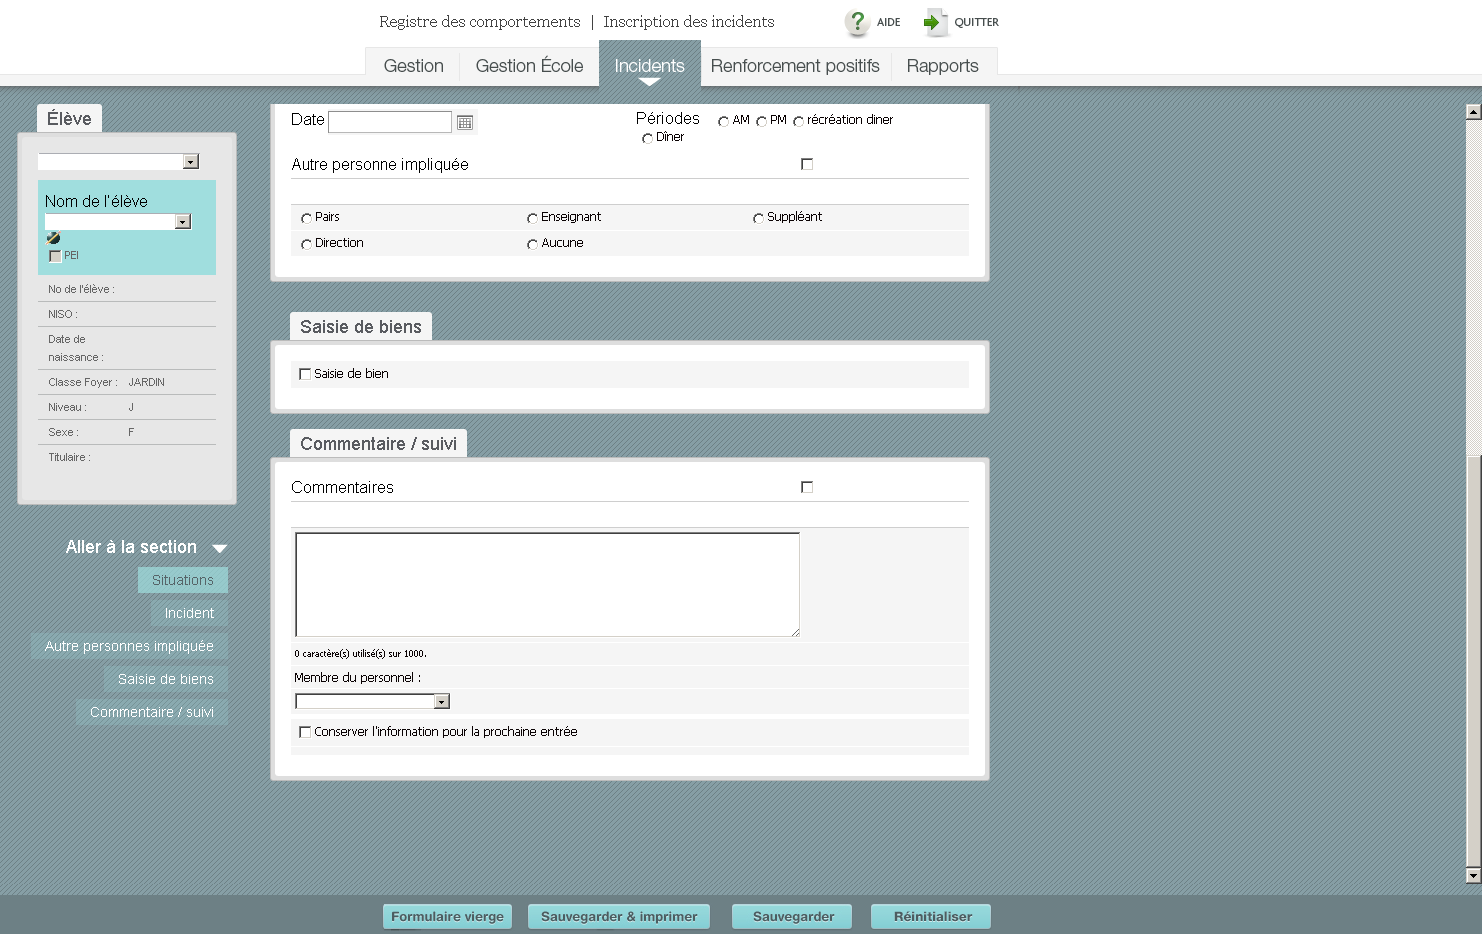Screen dimensions: 1483x934
Task: Go to Saisie de biens section link
Action: pos(166,679)
